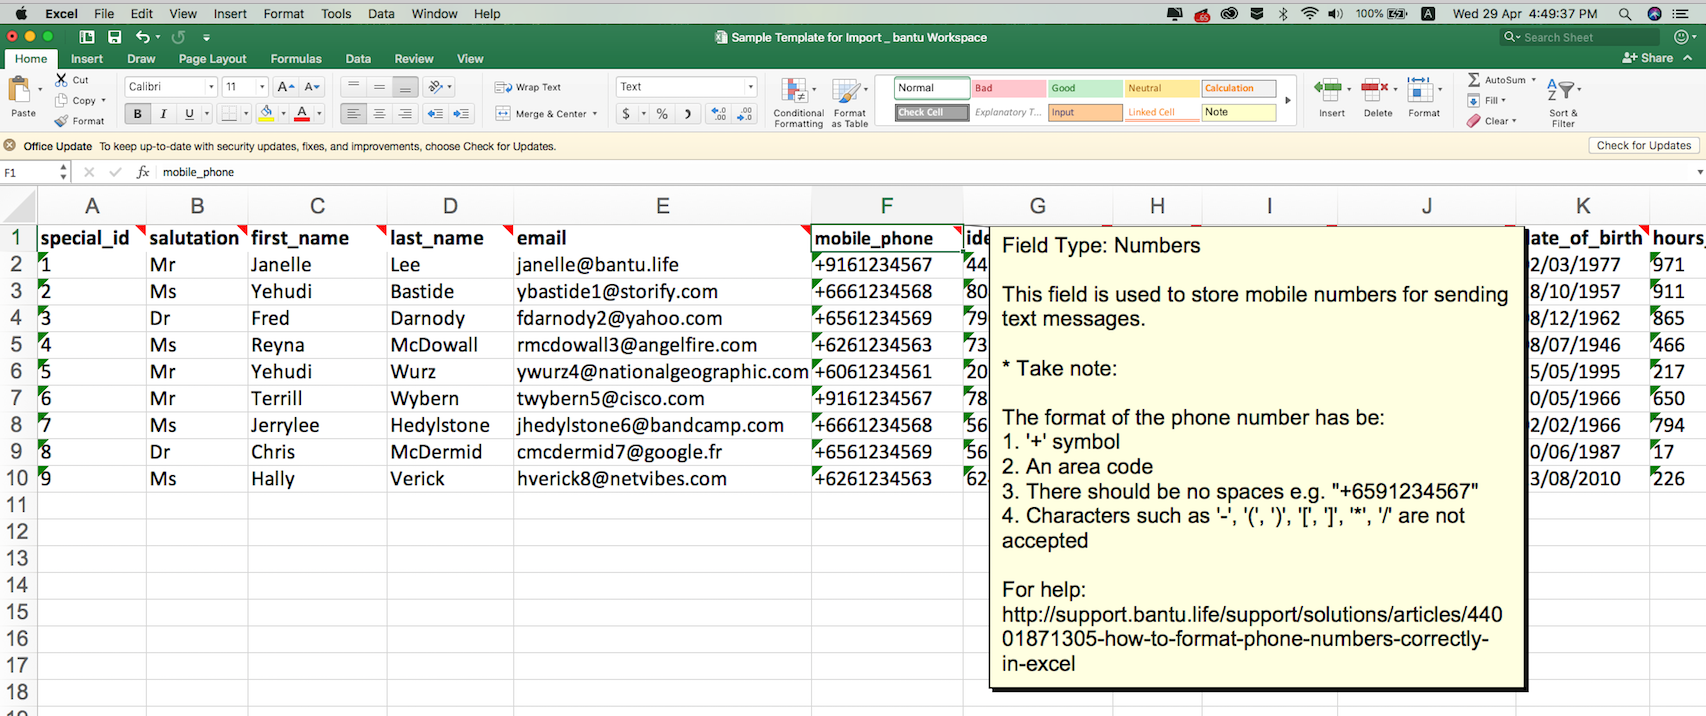This screenshot has width=1706, height=716.
Task: Open the Review ribbon tab
Action: coord(414,59)
